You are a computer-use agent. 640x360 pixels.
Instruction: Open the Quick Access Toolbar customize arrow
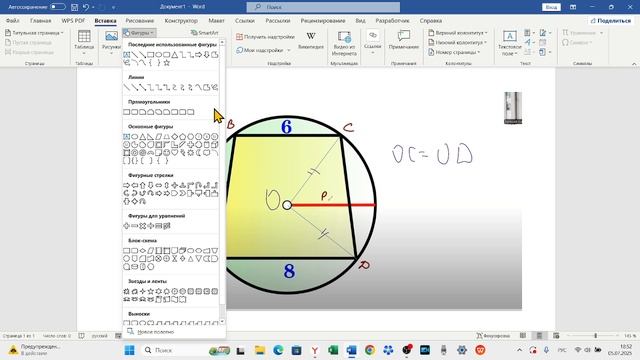tap(113, 7)
